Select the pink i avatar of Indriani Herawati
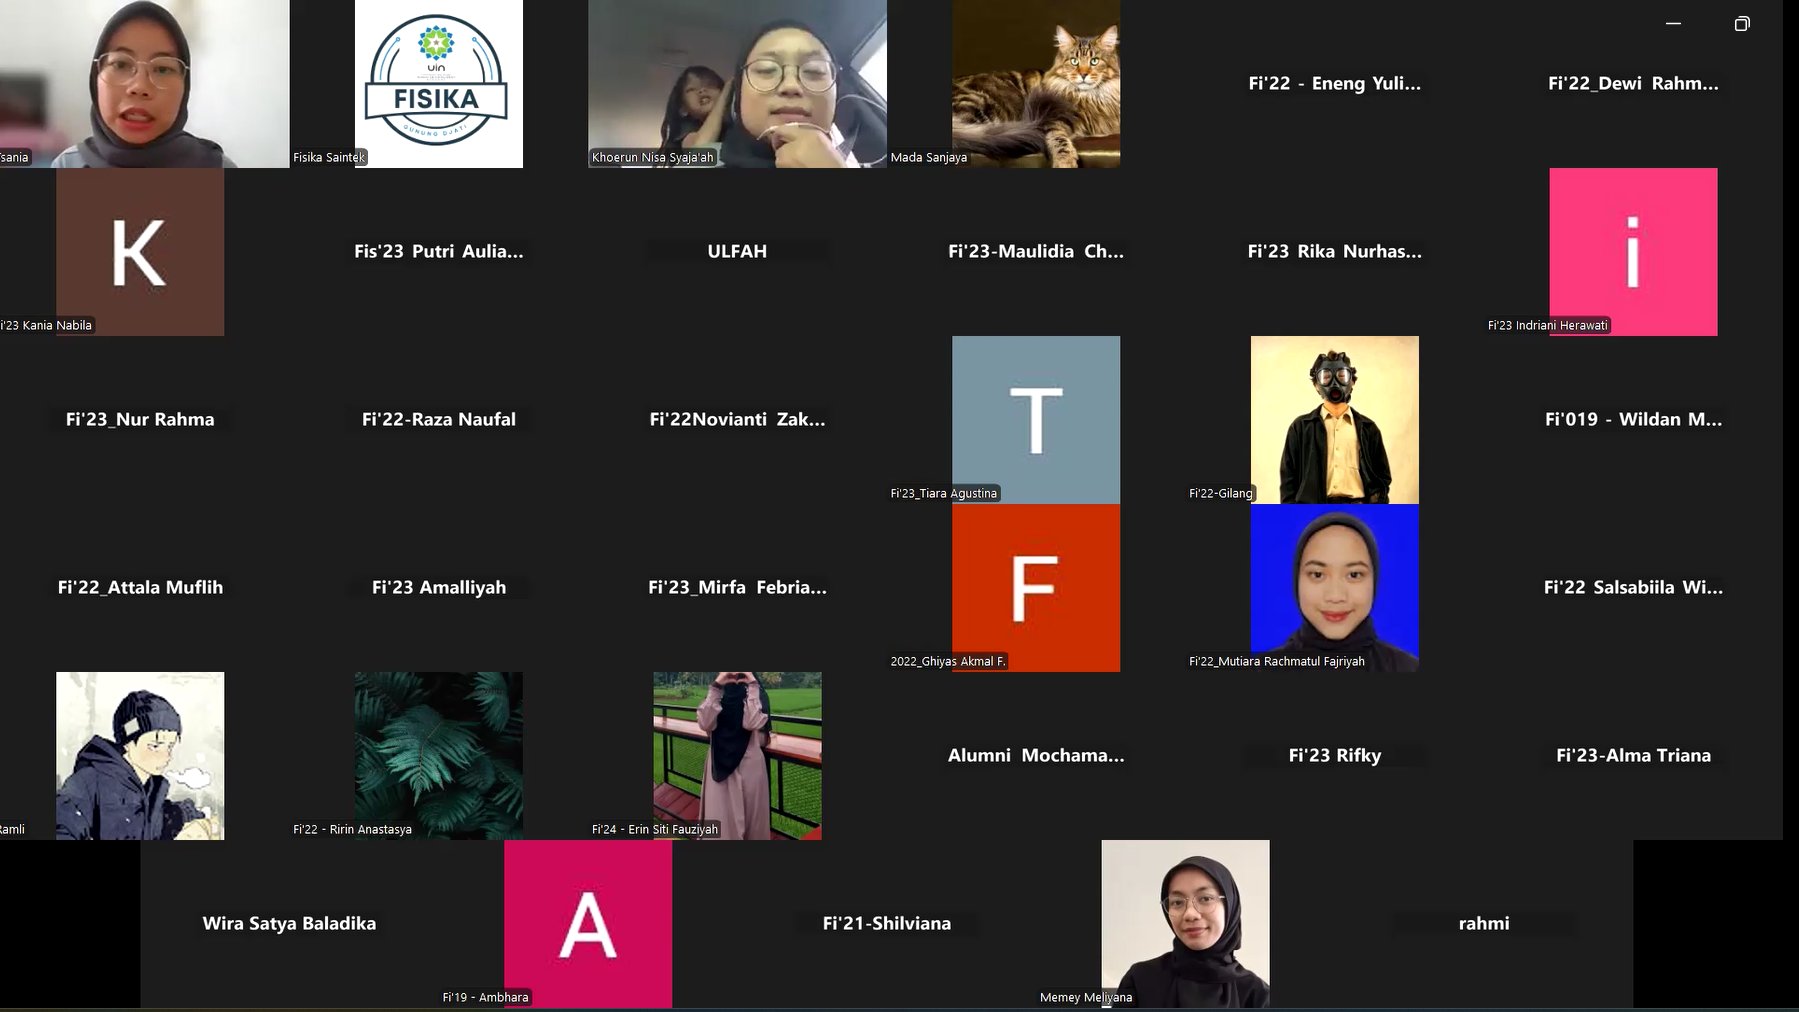Image resolution: width=1799 pixels, height=1012 pixels. (x=1633, y=252)
